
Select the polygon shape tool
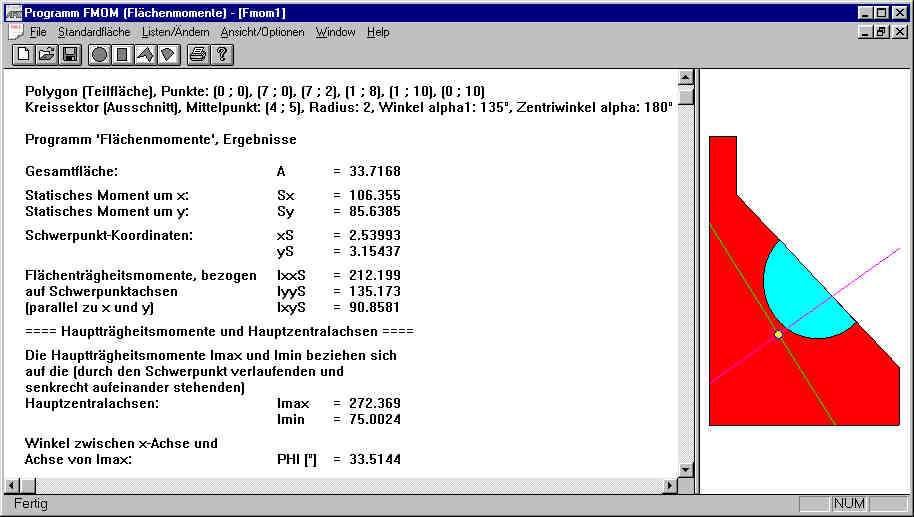[x=145, y=54]
